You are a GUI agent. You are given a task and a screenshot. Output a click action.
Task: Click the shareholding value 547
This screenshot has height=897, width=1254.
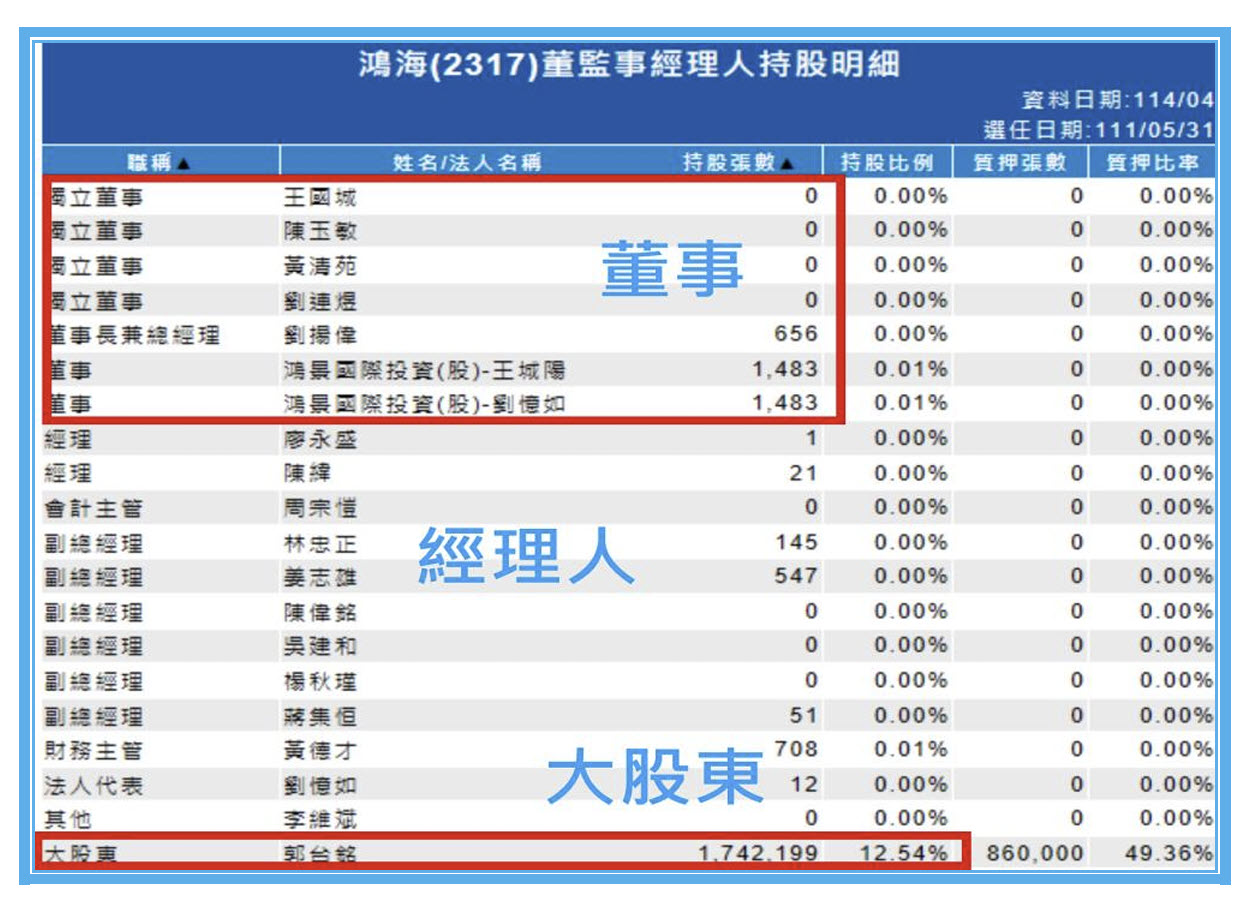796,576
